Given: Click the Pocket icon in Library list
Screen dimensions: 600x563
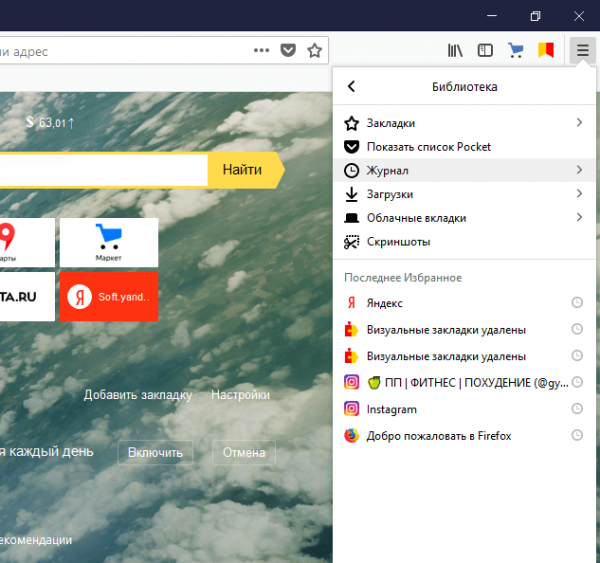Looking at the screenshot, I should (351, 147).
